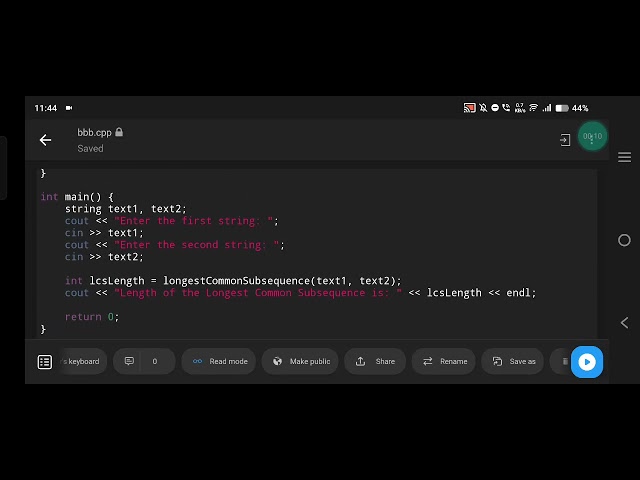The image size is (640, 480).
Task: Tap the do-not-disturb icon in the status bar
Action: point(495,108)
